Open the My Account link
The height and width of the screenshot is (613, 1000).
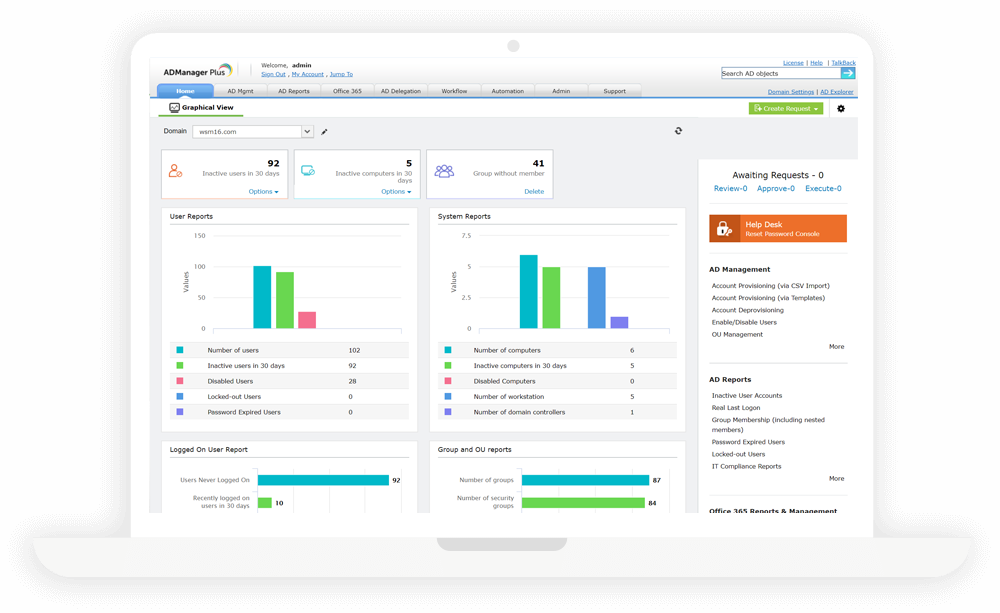tap(307, 74)
